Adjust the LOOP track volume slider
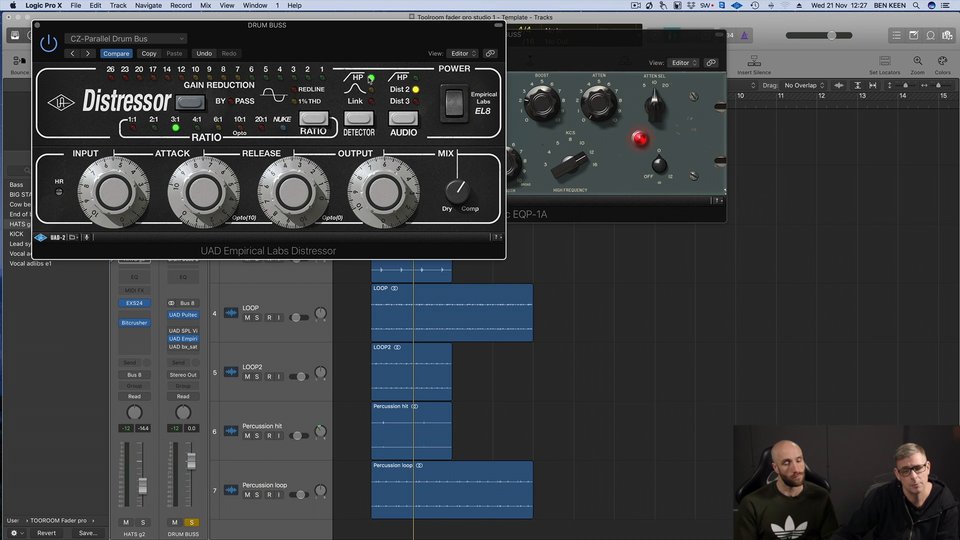Viewport: 960px width, 540px height. [x=298, y=317]
